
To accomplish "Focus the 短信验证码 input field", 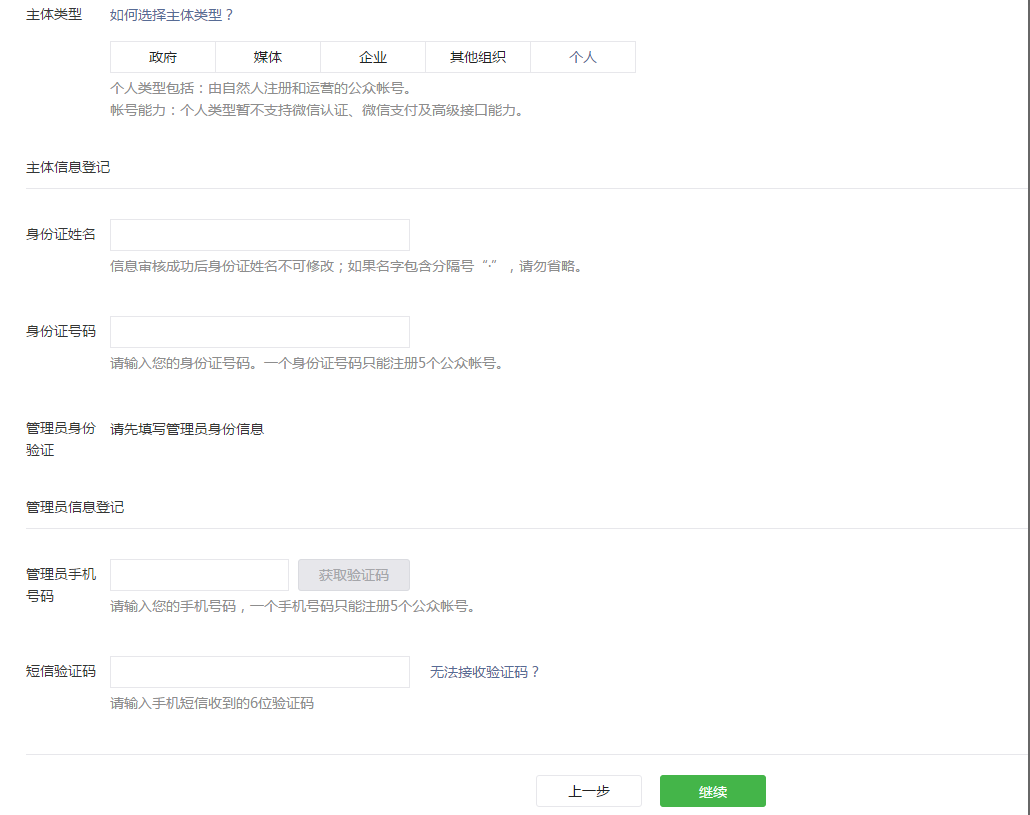I will point(260,672).
